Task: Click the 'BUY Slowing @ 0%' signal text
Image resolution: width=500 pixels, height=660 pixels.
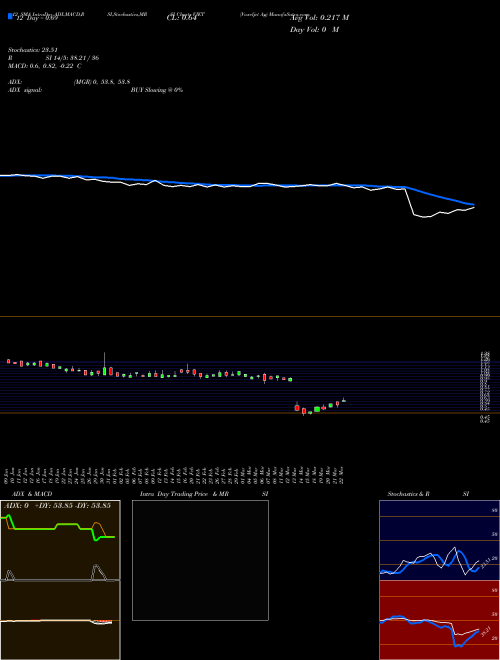Action: [x=157, y=90]
